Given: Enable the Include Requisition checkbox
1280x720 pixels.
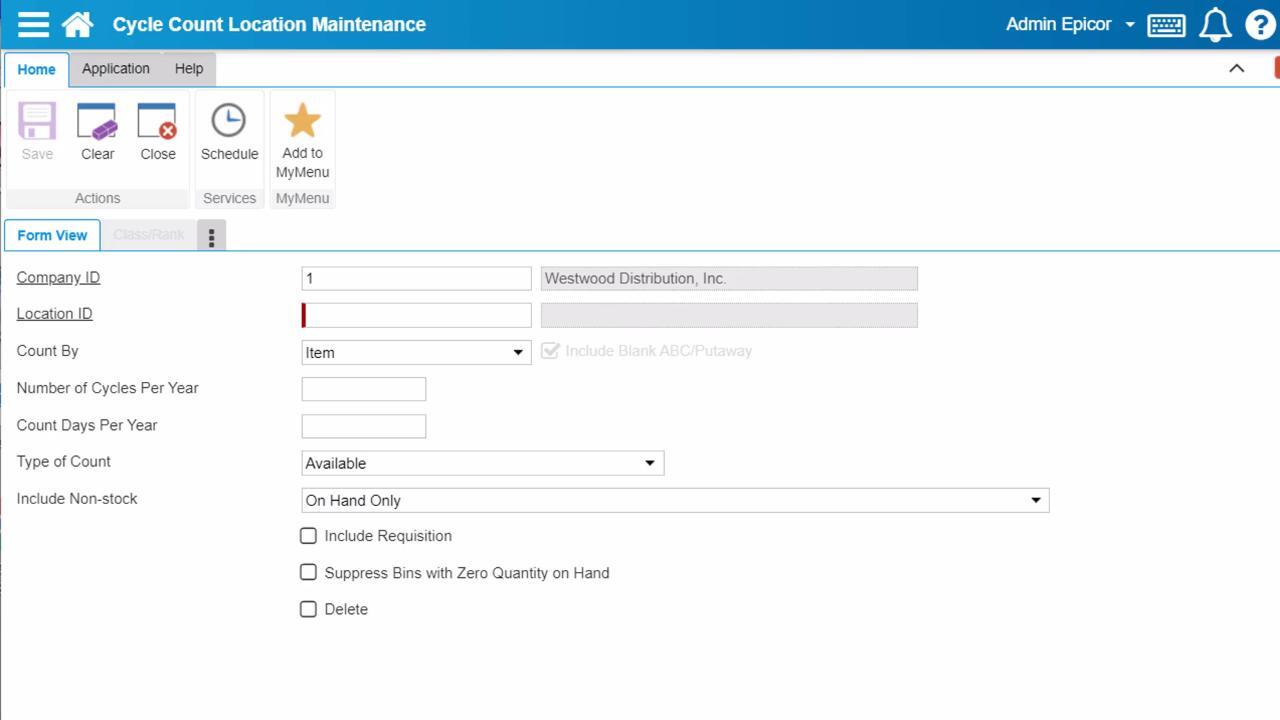Looking at the screenshot, I should (x=308, y=535).
